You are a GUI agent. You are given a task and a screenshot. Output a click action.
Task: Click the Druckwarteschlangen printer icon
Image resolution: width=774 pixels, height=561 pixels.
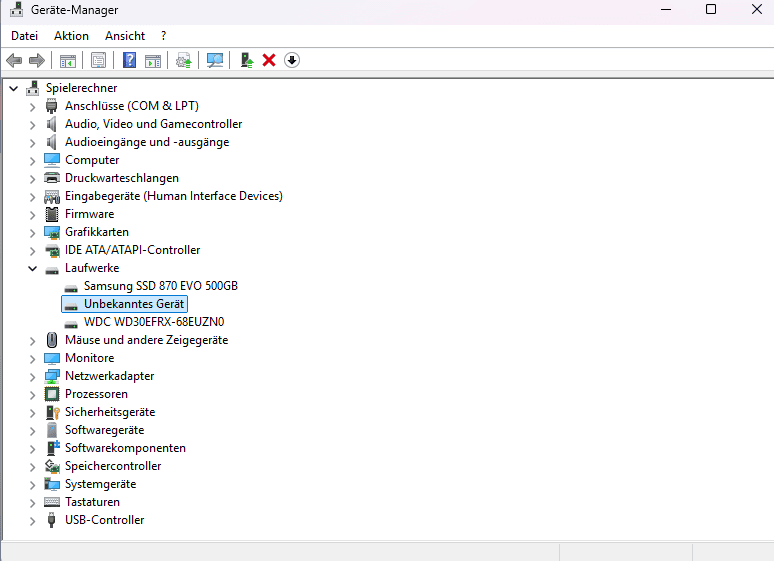(x=52, y=178)
